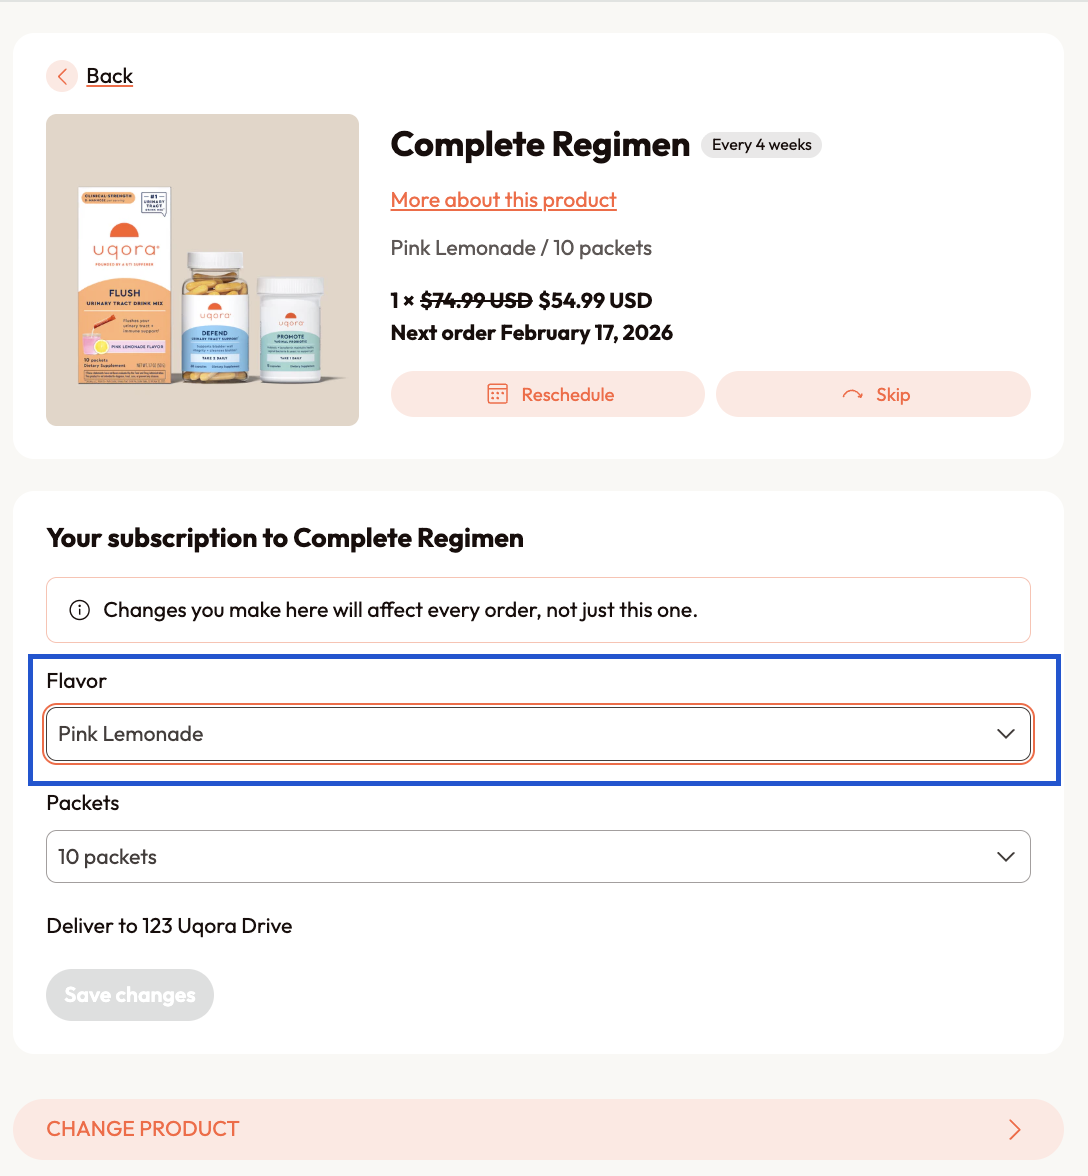Expand the CHANGE PRODUCT section
The image size is (1088, 1176).
[x=538, y=1130]
